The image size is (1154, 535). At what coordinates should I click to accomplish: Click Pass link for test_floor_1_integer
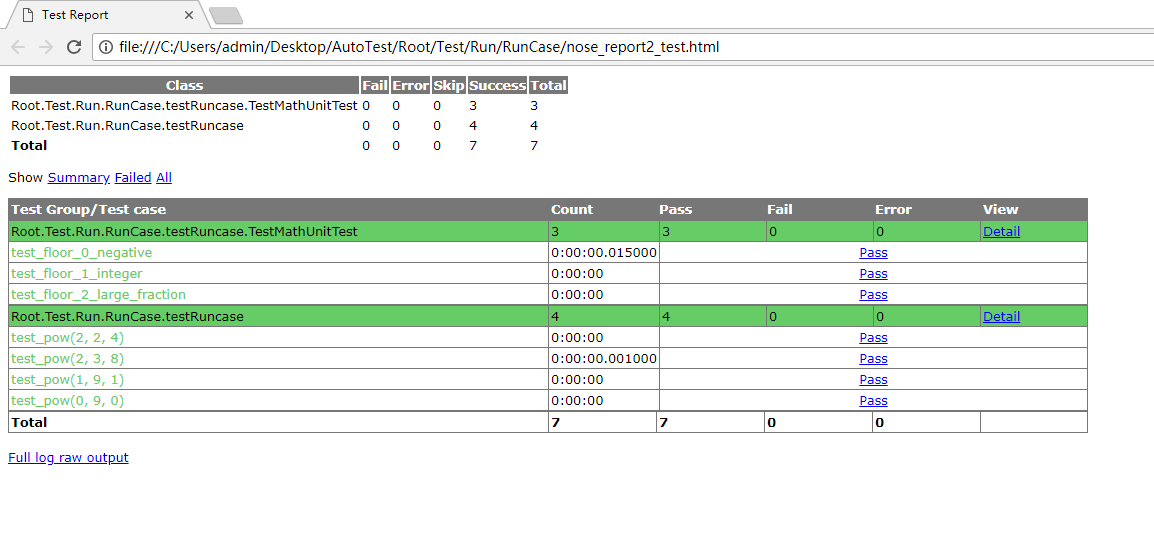point(873,274)
